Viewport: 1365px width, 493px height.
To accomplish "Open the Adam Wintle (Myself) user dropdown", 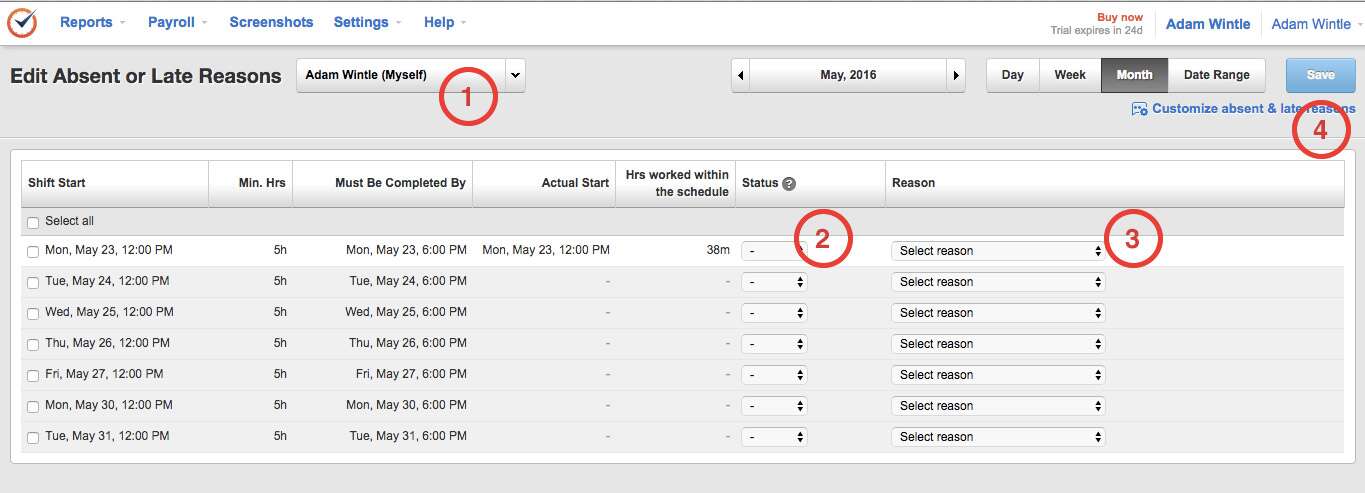I will 410,75.
